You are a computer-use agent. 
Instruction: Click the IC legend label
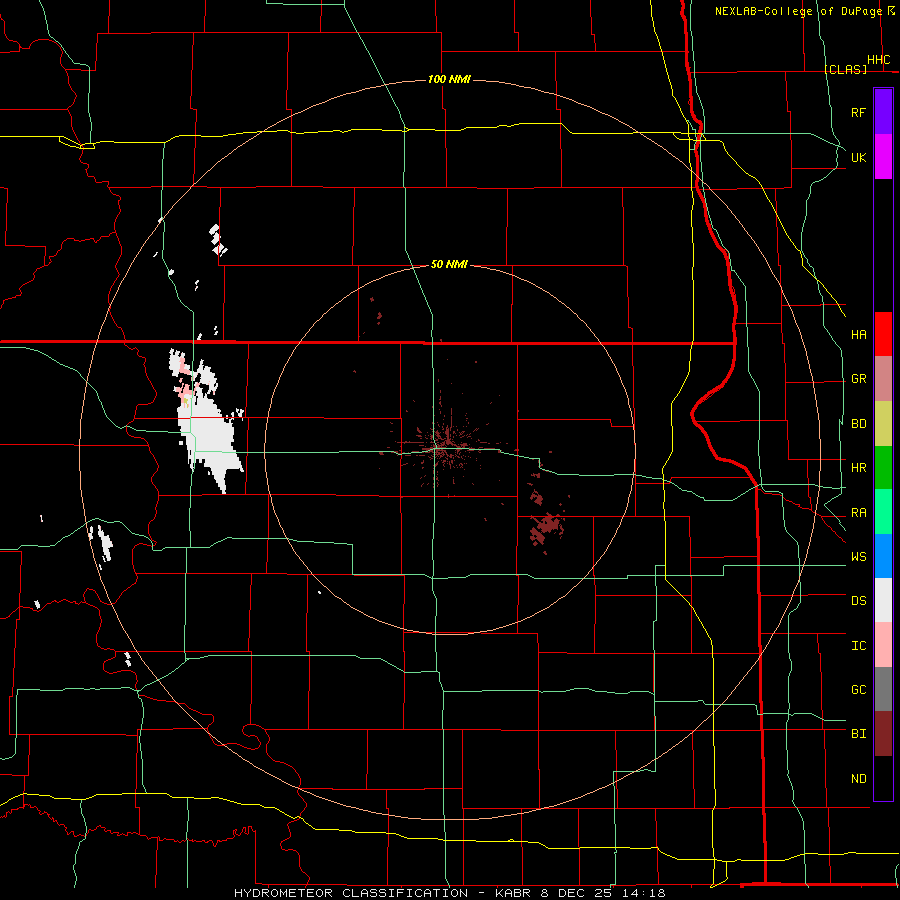click(858, 646)
